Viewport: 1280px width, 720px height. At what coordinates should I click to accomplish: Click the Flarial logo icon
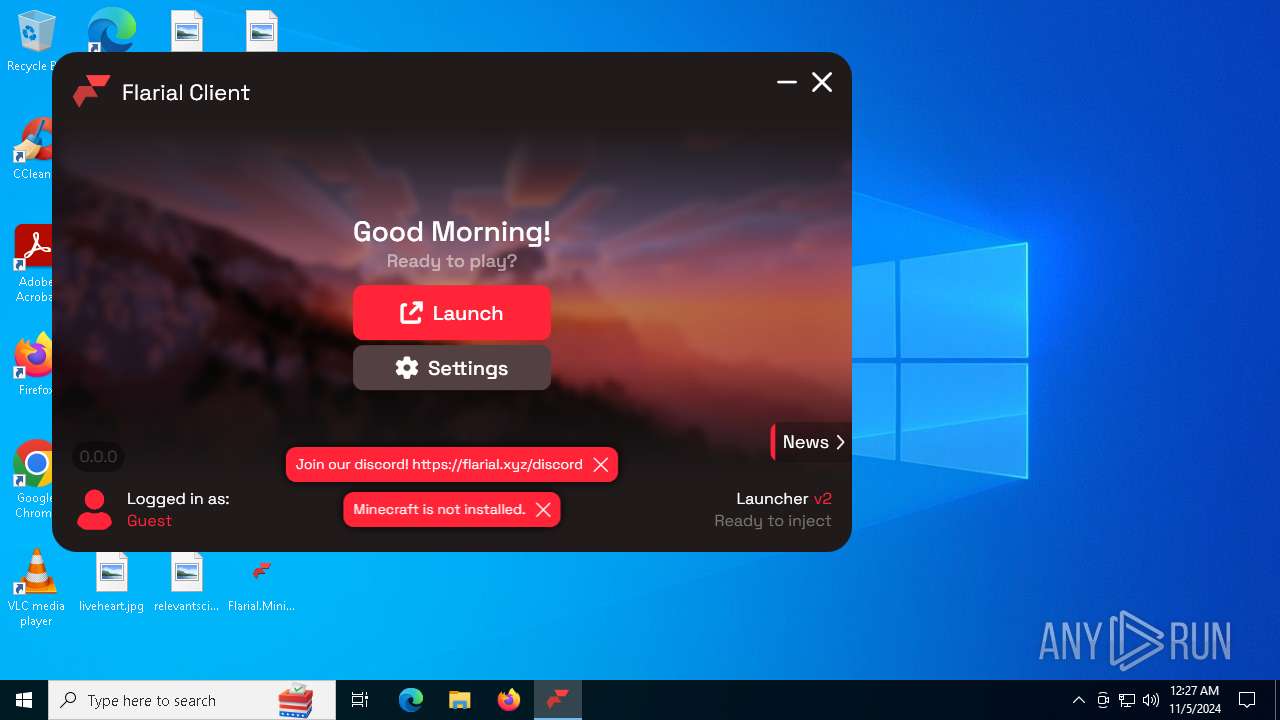pos(91,91)
